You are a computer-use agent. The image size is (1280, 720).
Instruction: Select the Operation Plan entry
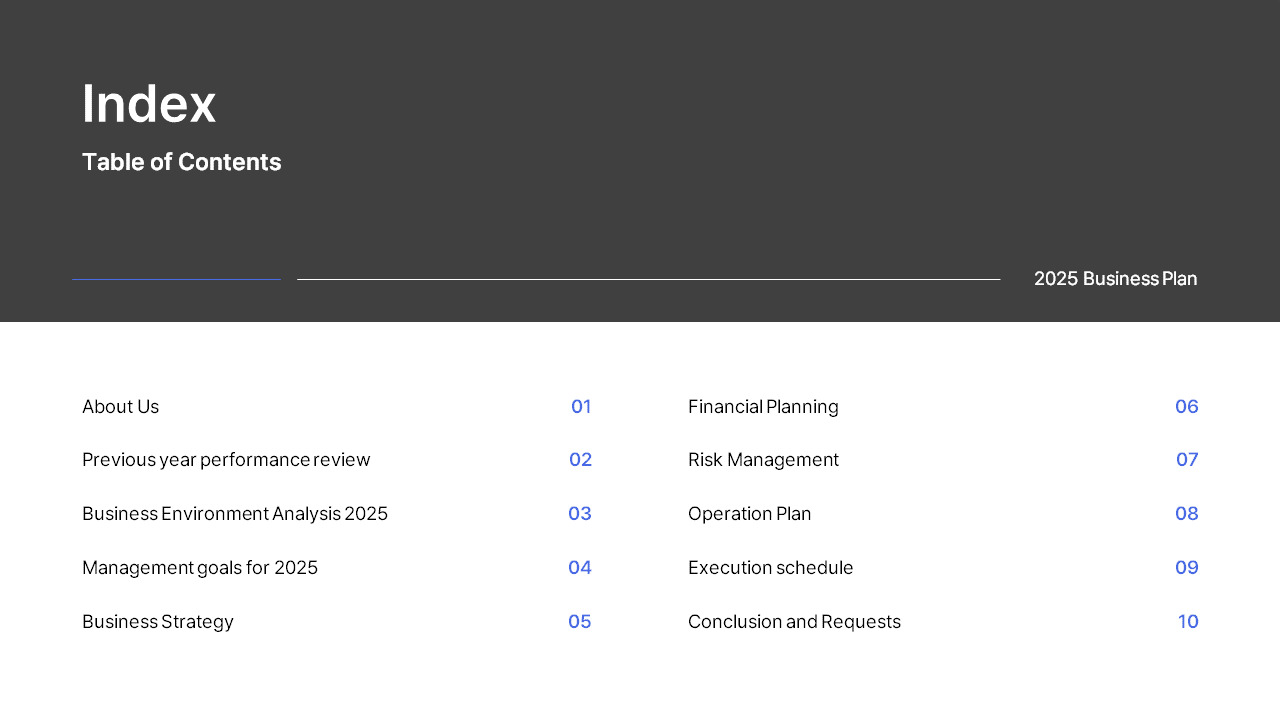750,514
